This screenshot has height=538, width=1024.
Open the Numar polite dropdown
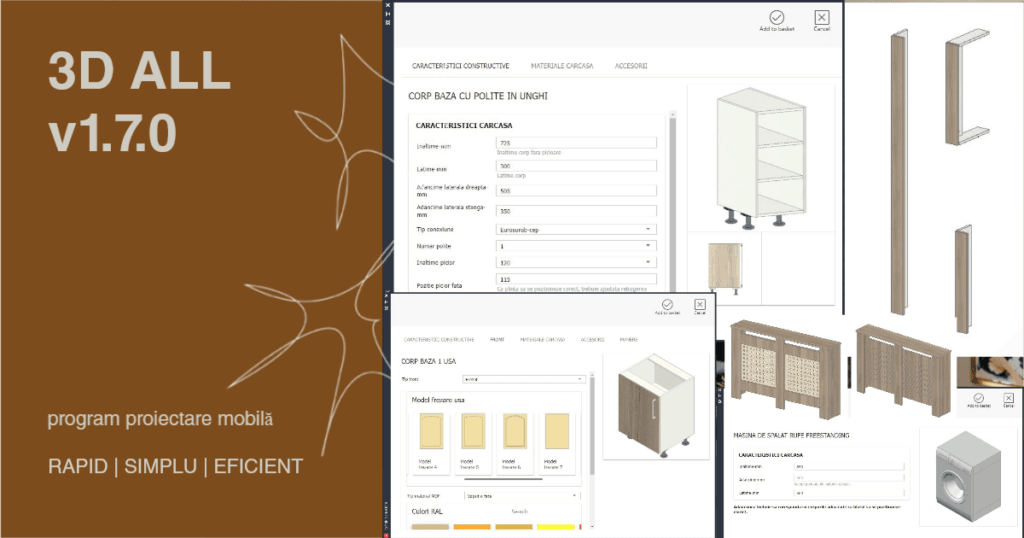pos(576,246)
